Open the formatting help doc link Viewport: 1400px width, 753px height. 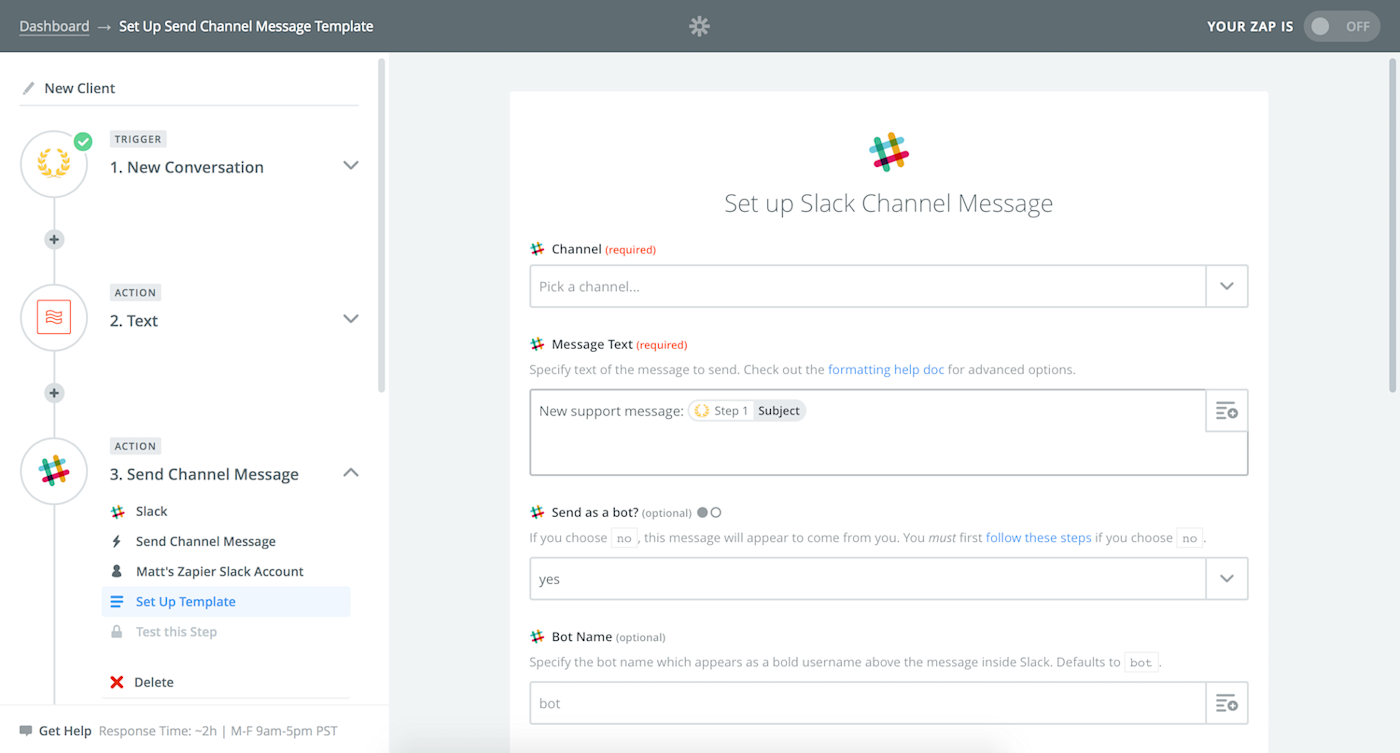(886, 369)
